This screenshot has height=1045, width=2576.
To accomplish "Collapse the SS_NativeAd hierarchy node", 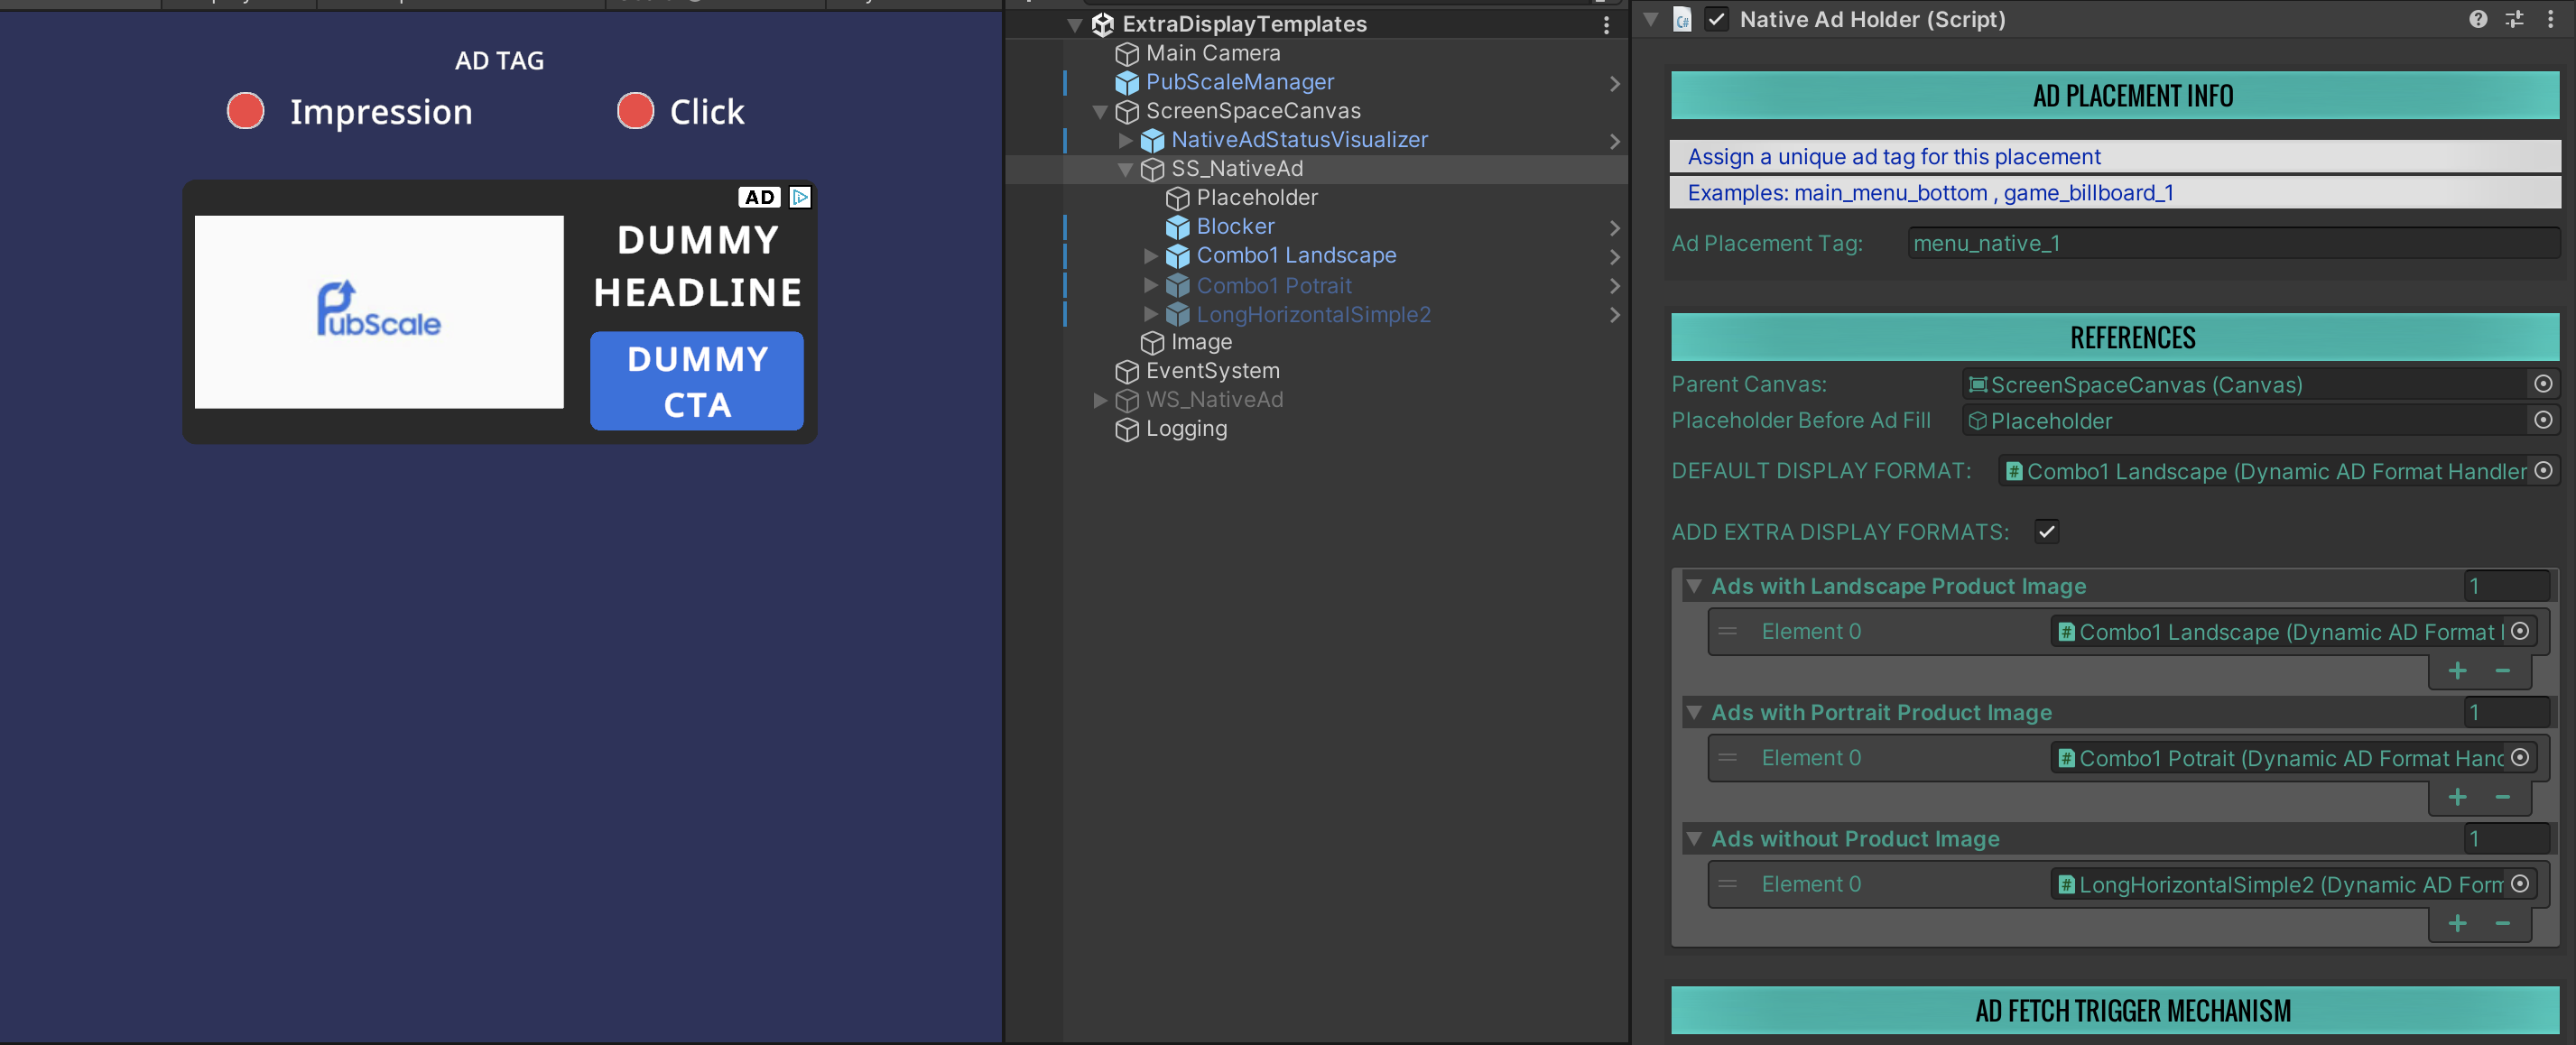I will tap(1125, 169).
